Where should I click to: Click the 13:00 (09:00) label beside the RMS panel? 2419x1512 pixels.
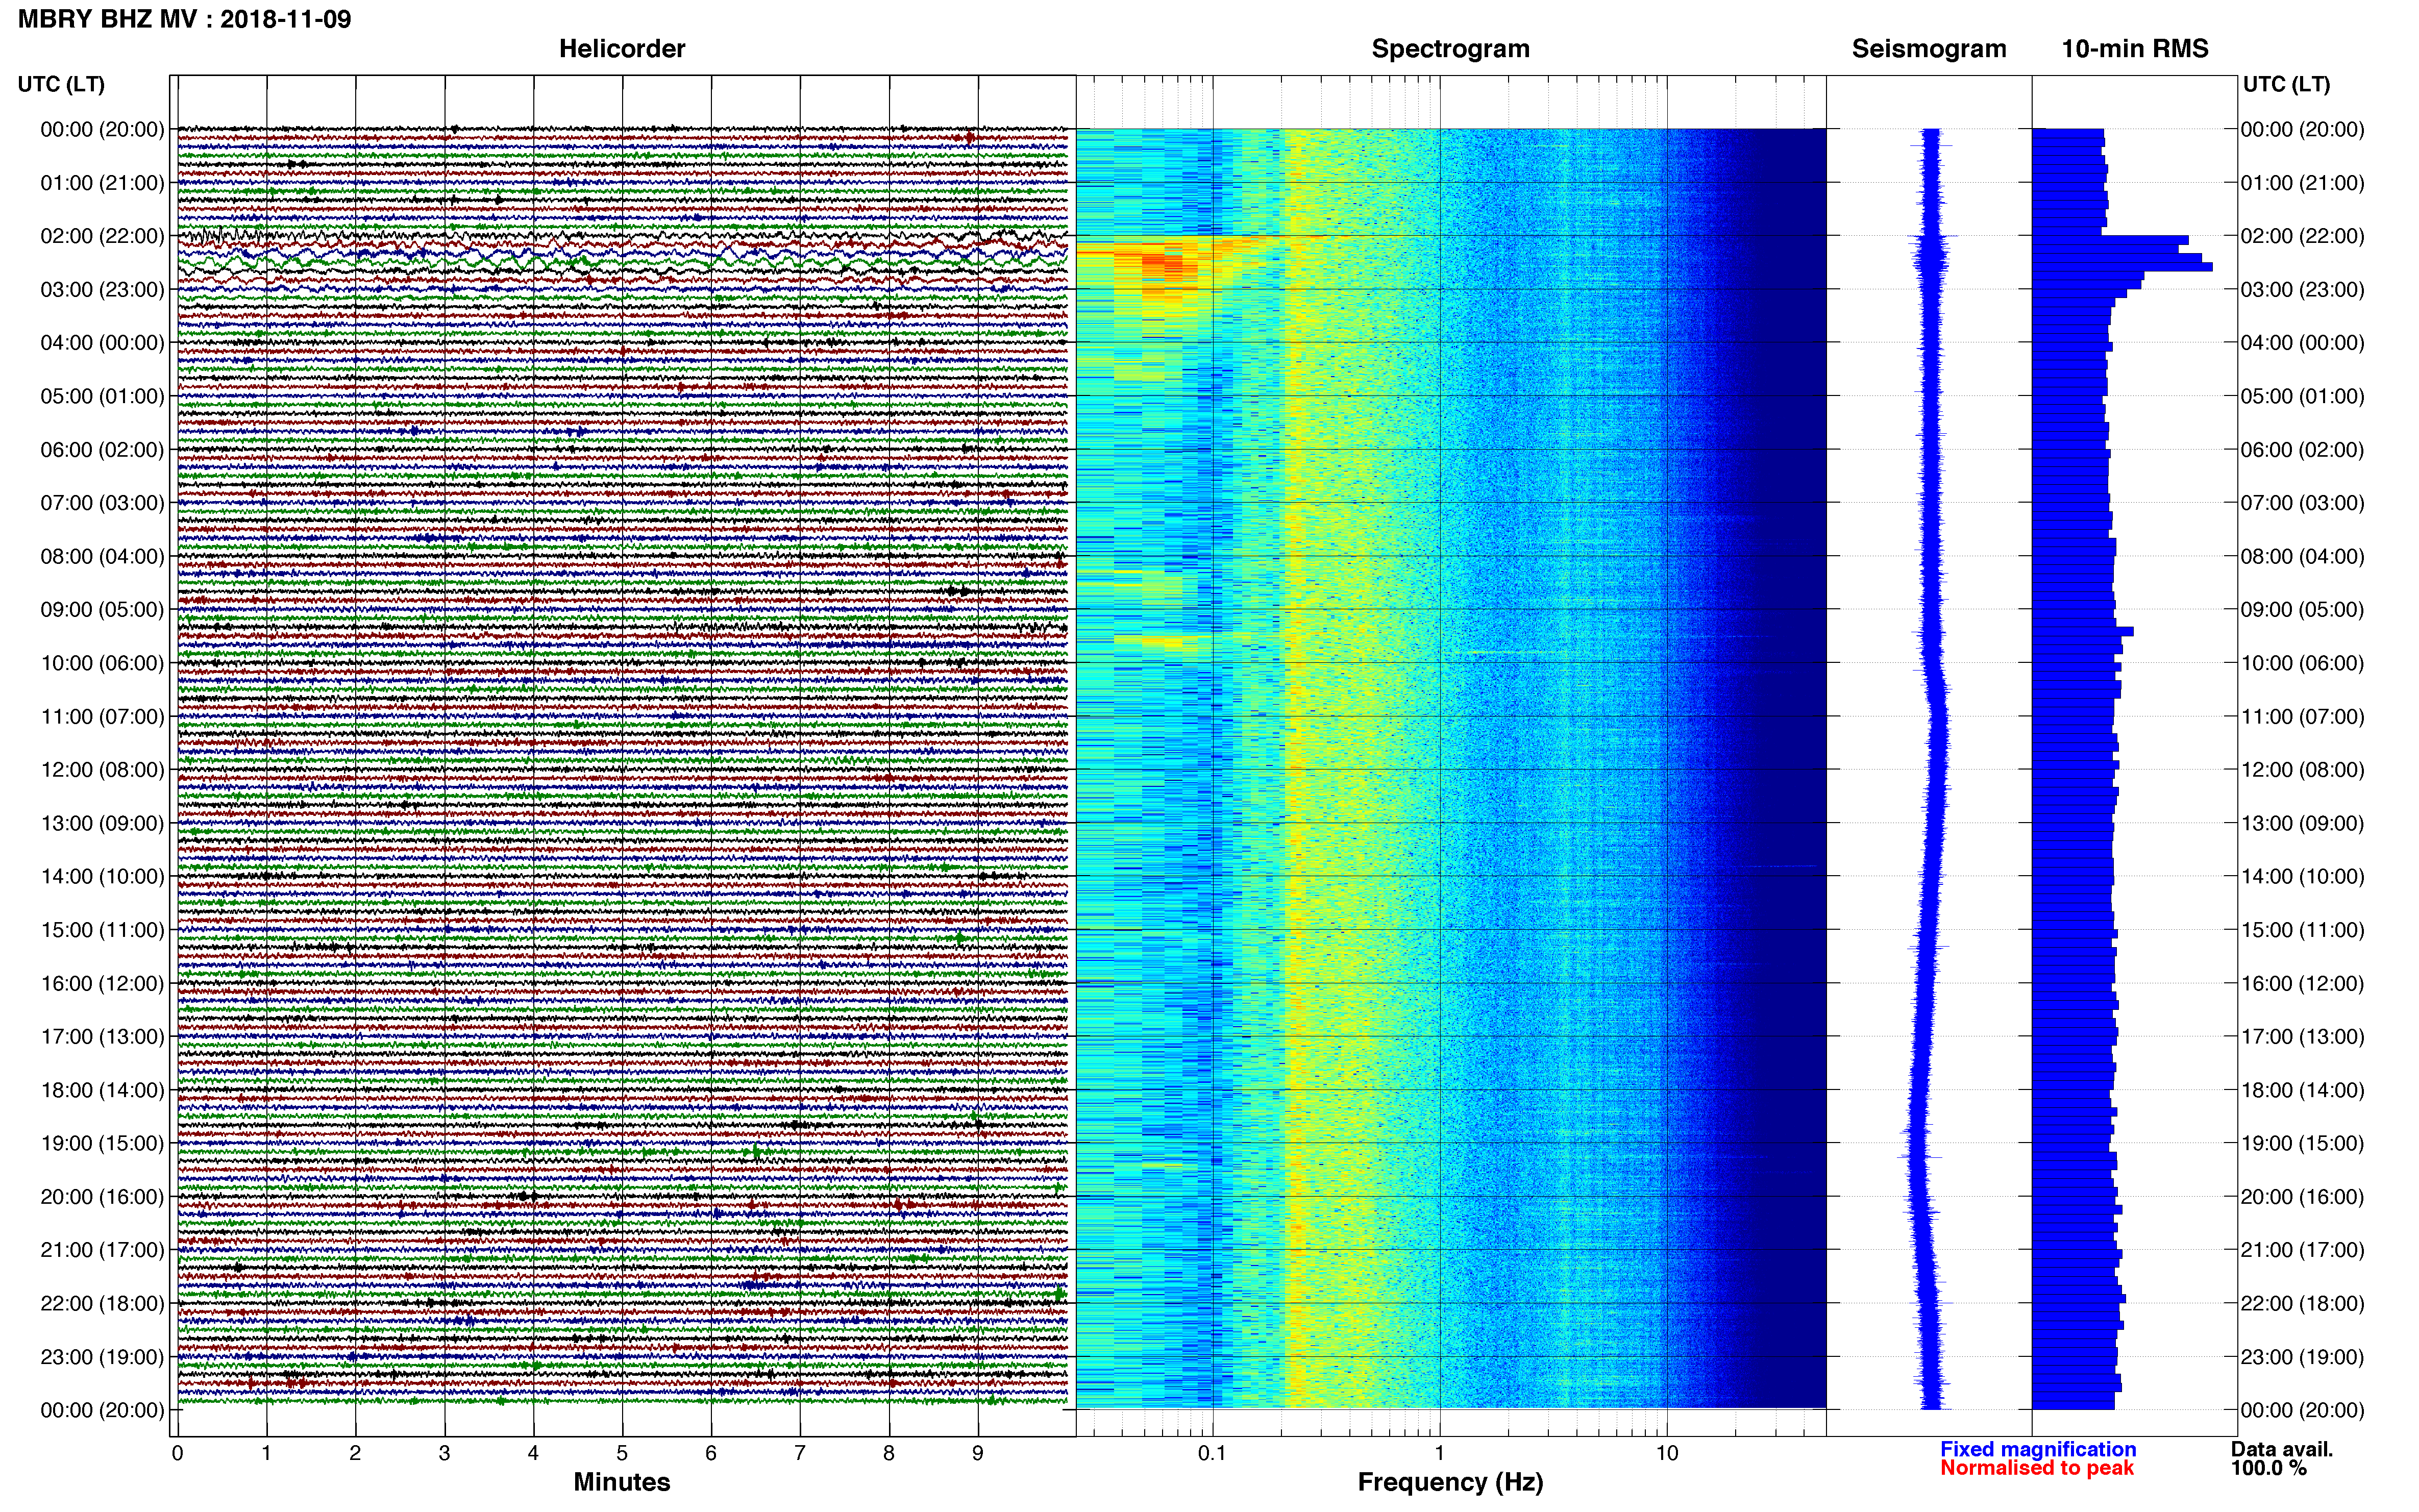click(x=2302, y=823)
